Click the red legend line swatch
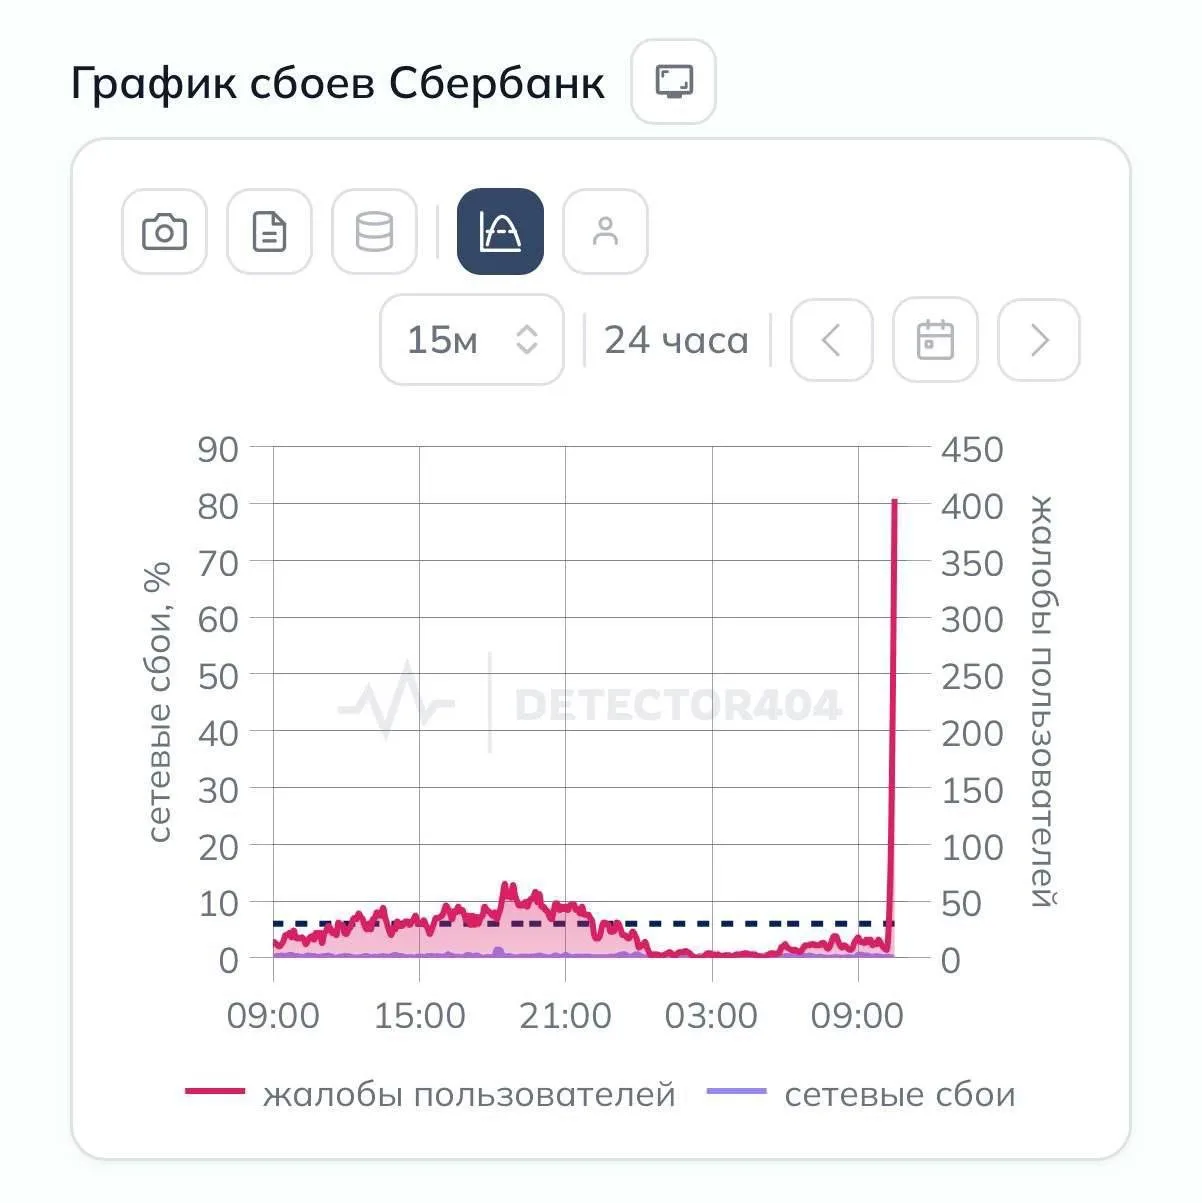 point(215,1092)
